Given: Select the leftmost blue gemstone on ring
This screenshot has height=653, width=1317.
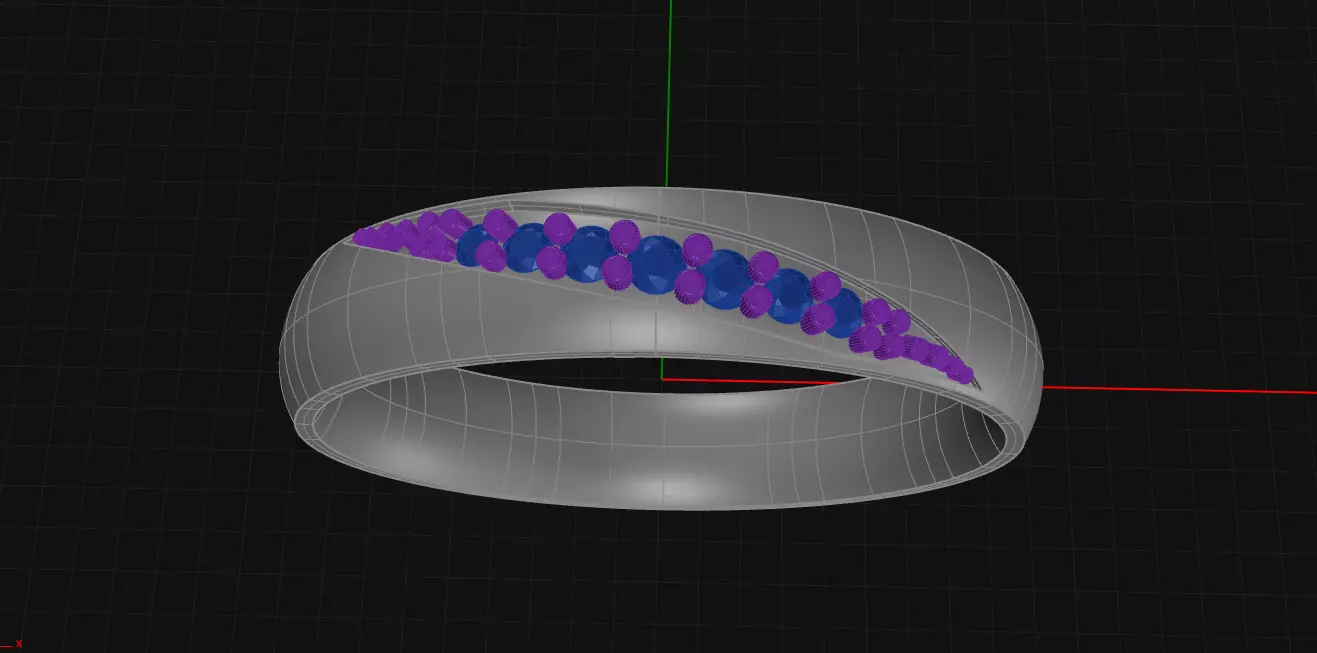Looking at the screenshot, I should 472,246.
